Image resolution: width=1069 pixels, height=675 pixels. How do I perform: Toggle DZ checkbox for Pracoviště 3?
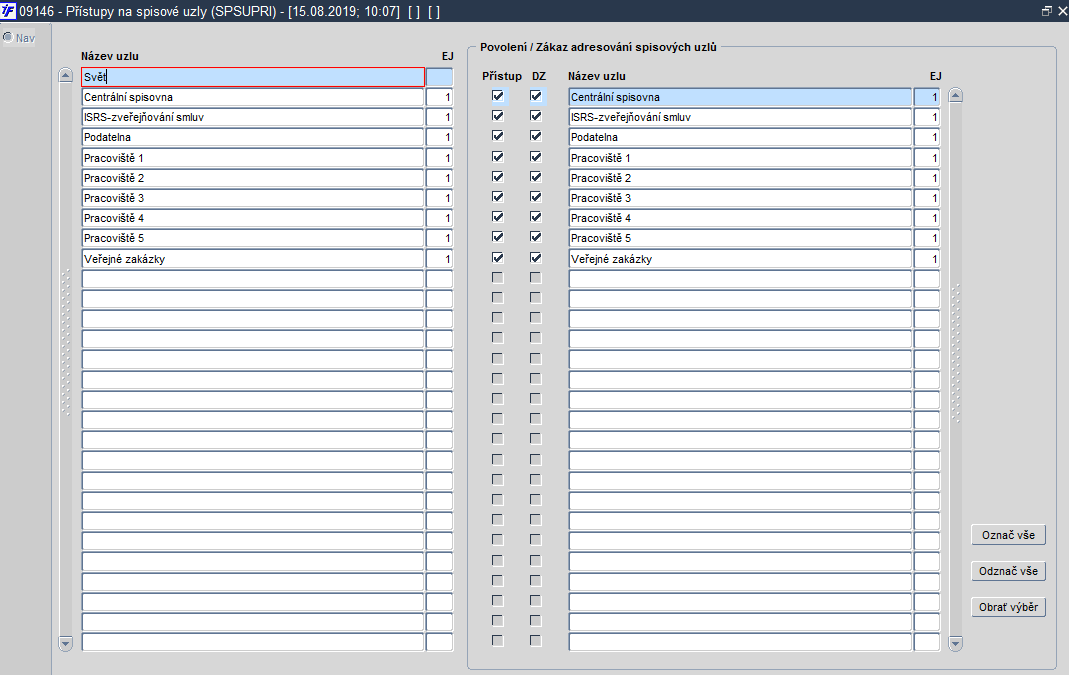536,197
